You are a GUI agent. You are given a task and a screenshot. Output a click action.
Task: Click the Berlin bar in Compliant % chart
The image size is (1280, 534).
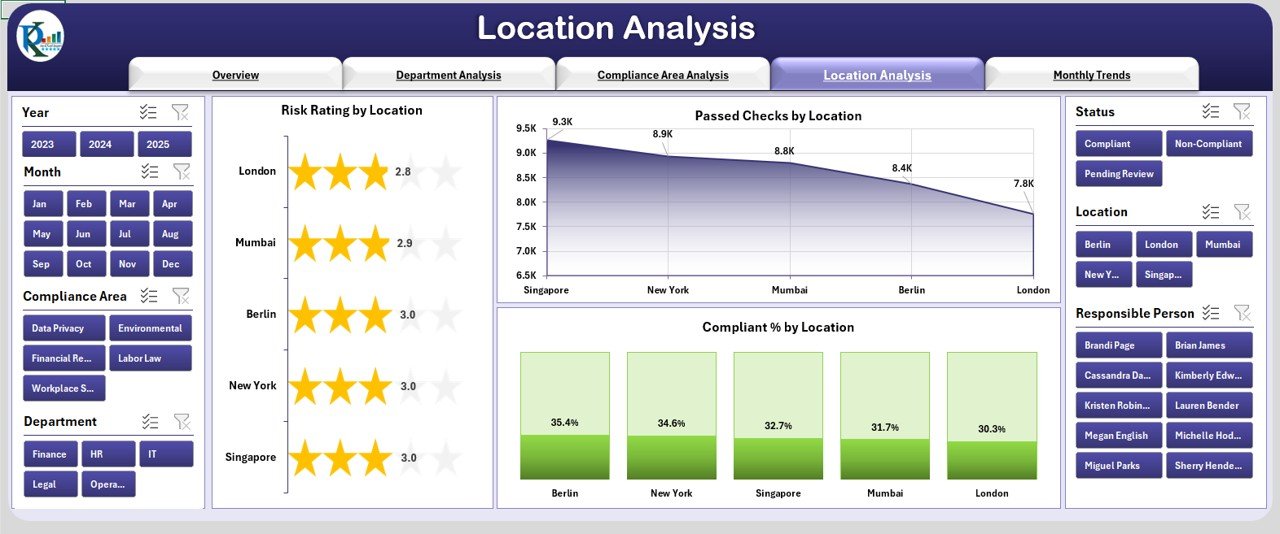pyautogui.click(x=564, y=416)
